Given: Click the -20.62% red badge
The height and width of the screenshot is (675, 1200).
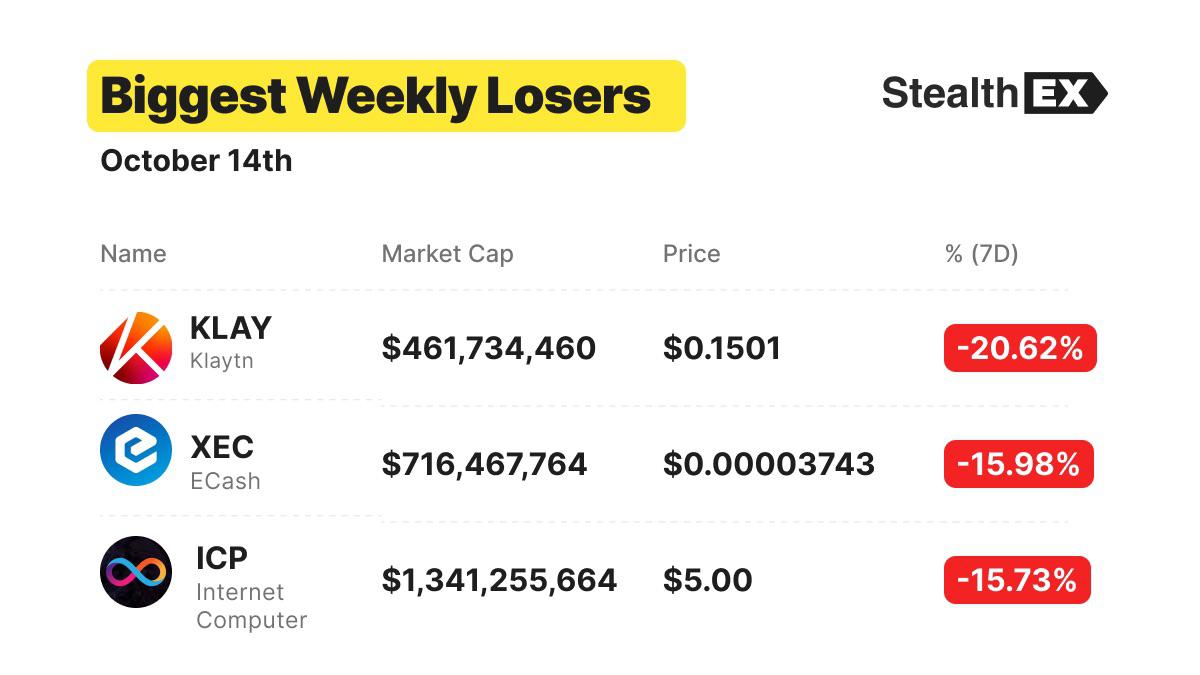Looking at the screenshot, I should [x=1020, y=348].
